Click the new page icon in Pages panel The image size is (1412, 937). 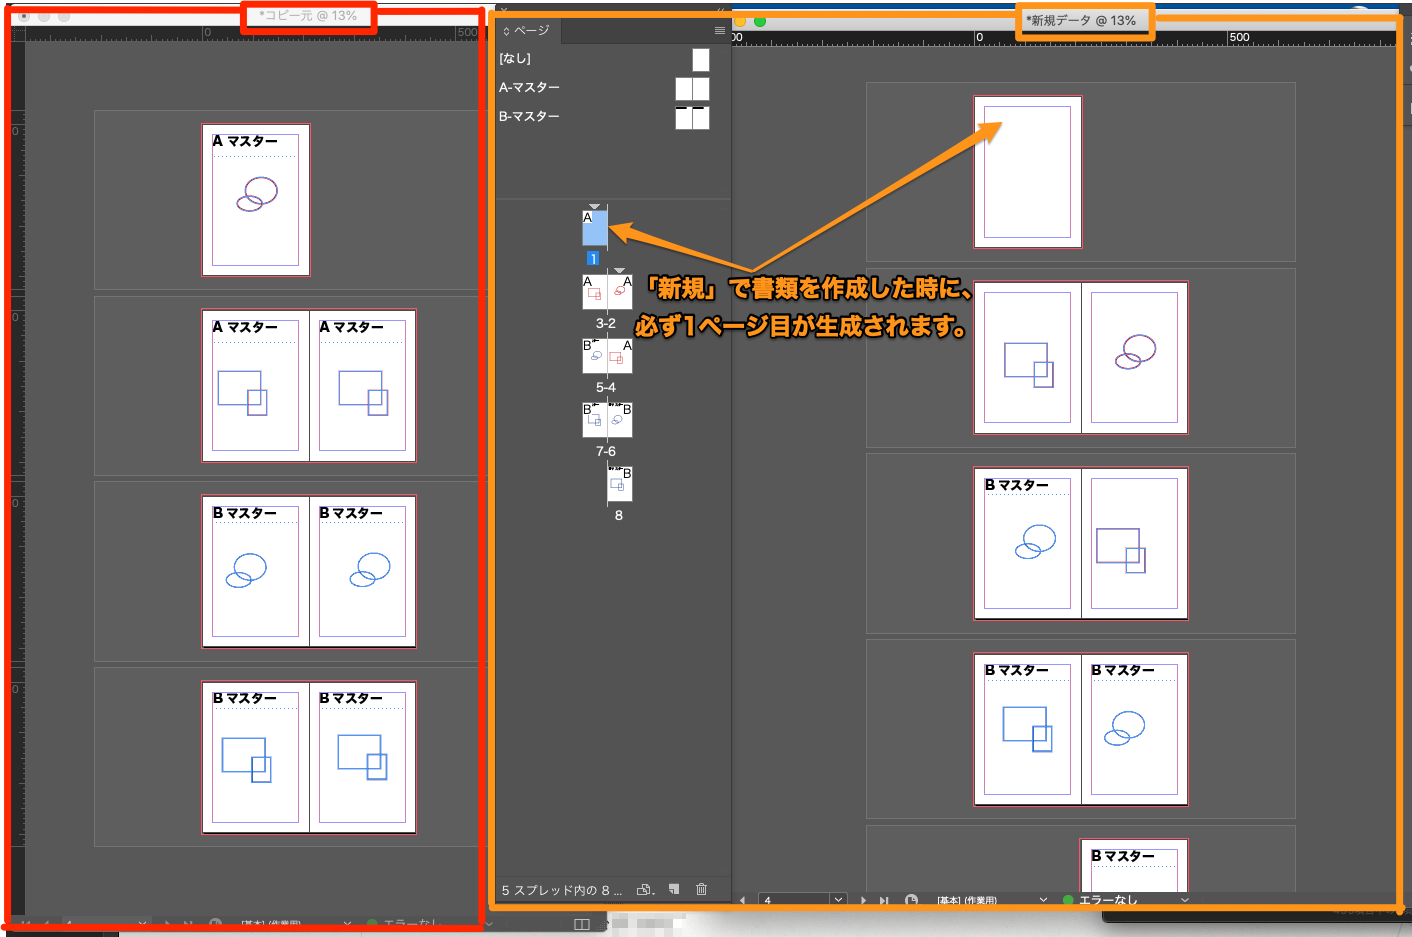[x=675, y=889]
